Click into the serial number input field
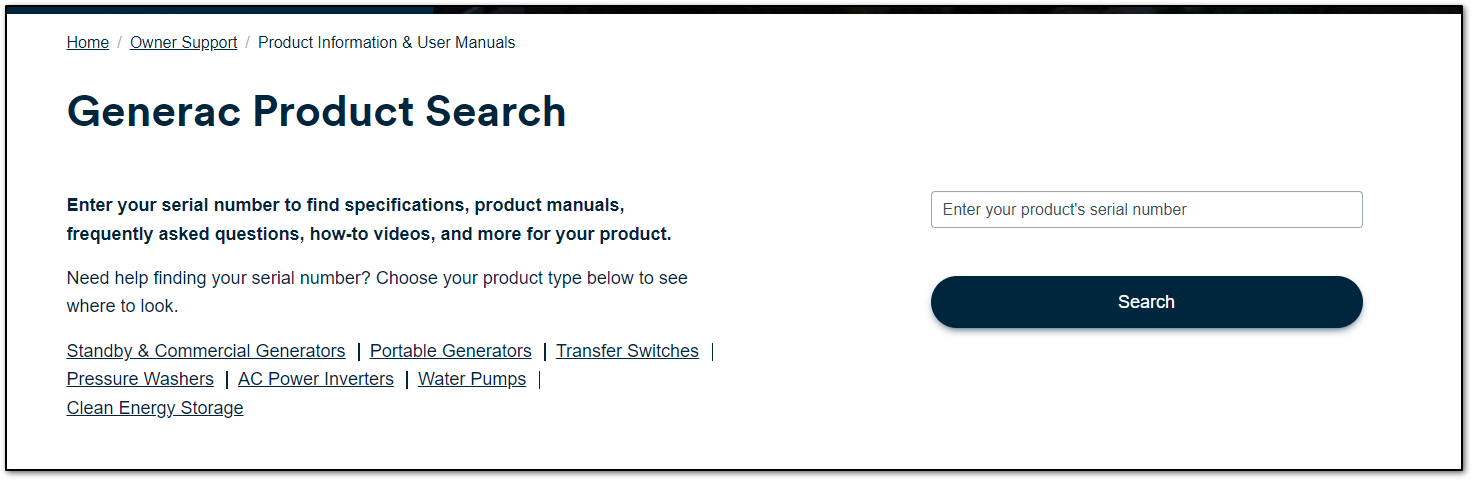Screen dimensions: 1472x480 pyautogui.click(x=1146, y=210)
